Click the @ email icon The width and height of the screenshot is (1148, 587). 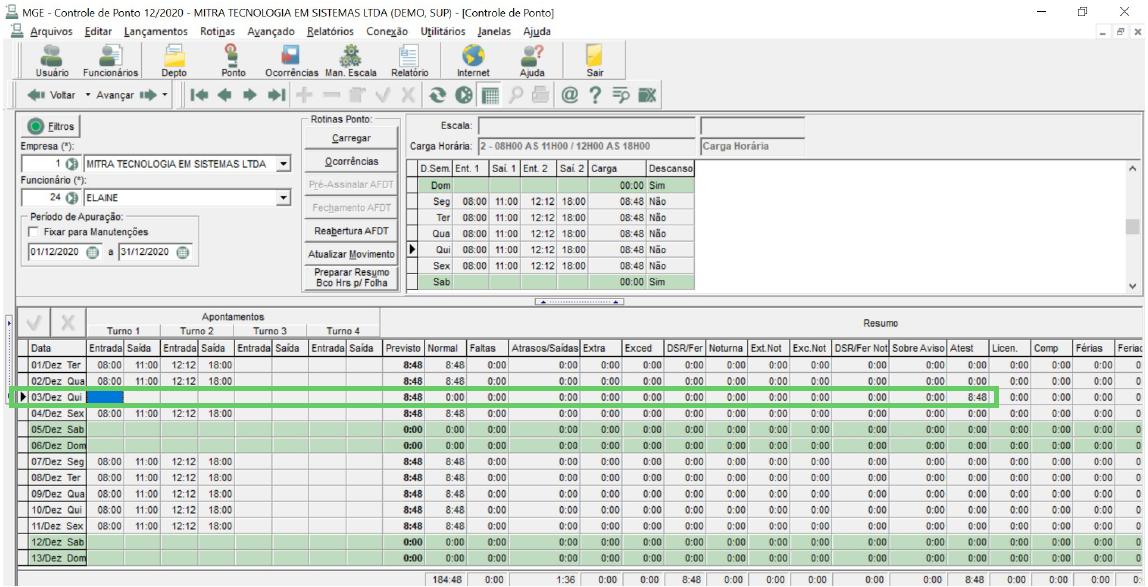[570, 95]
